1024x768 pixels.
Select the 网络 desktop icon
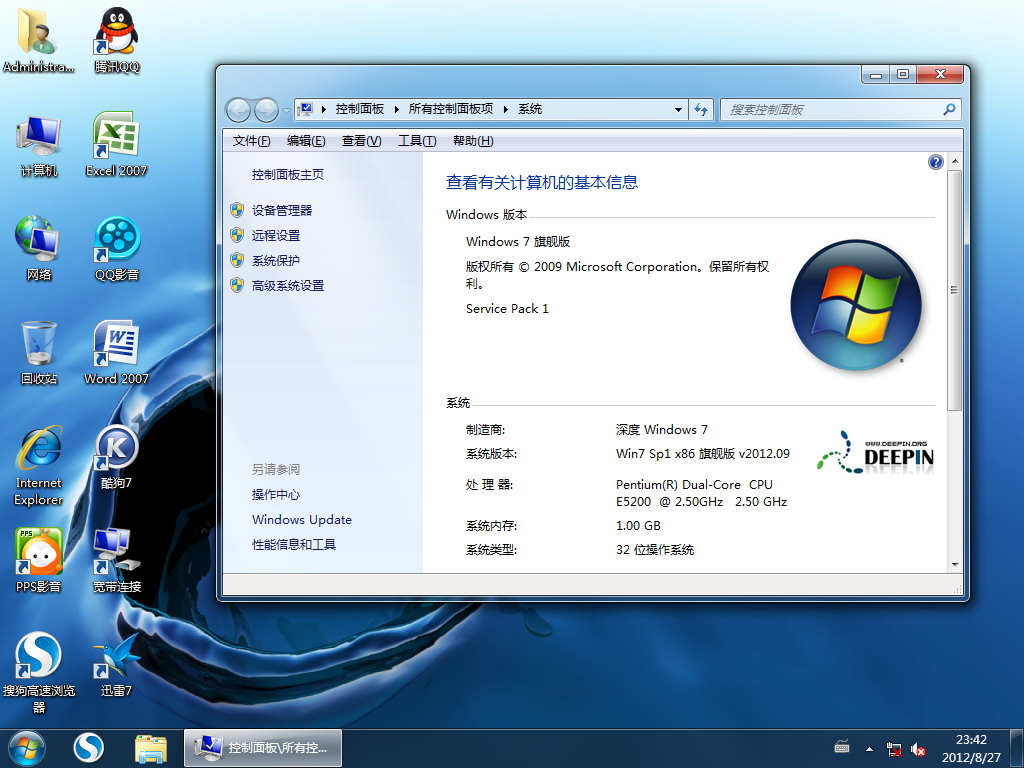(x=39, y=248)
